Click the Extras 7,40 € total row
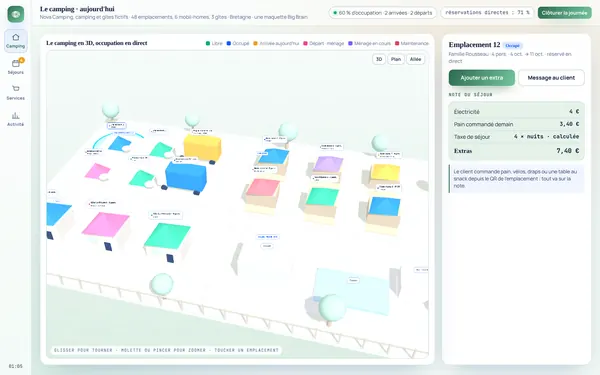The width and height of the screenshot is (600, 375). point(516,151)
